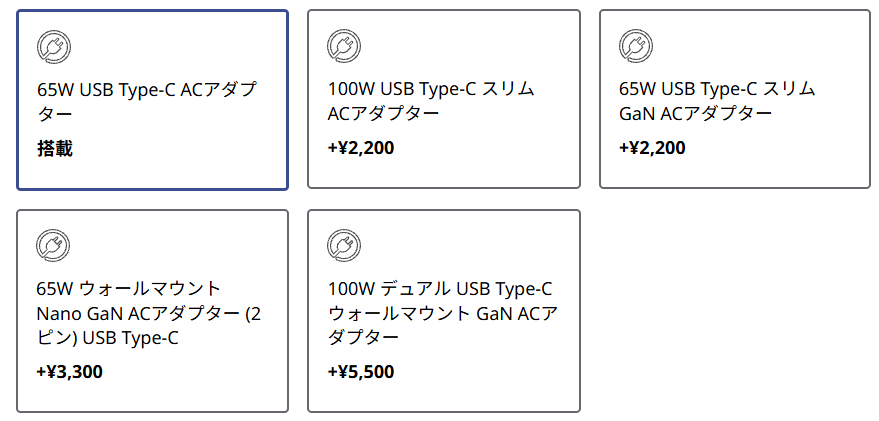The image size is (879, 421).
Task: Click plug icon on 65W USB Type-C ACアダプター card
Action: tap(54, 46)
